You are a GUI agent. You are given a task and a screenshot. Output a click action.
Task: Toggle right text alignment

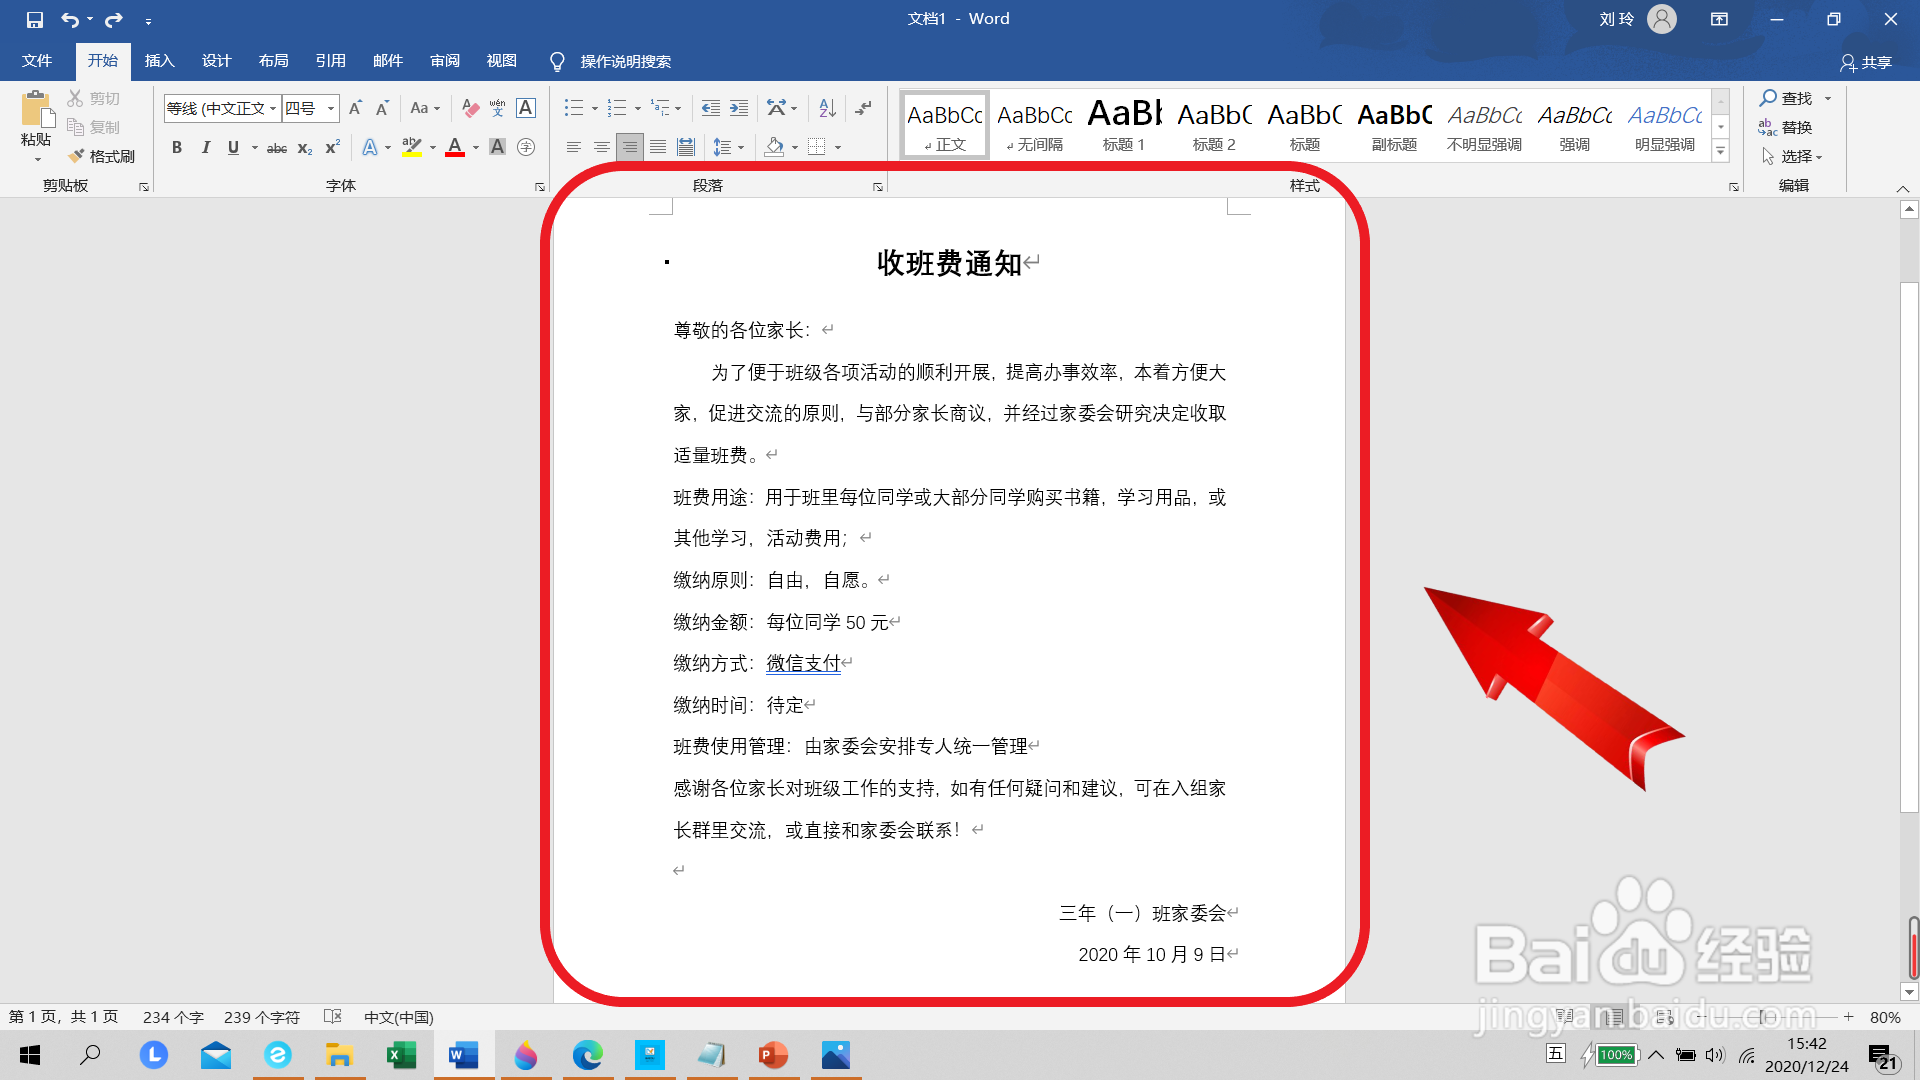[x=629, y=148]
